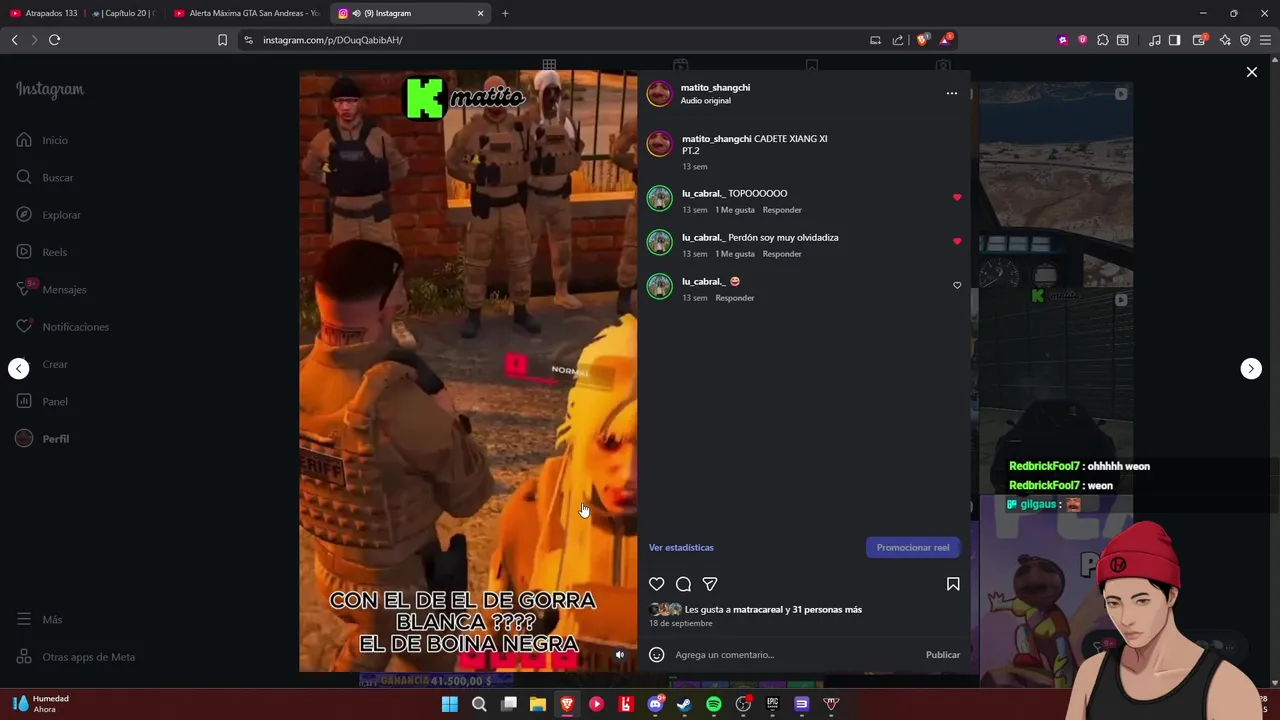This screenshot has width=1280, height=720.
Task: Open the post's three-dot options menu
Action: point(952,93)
